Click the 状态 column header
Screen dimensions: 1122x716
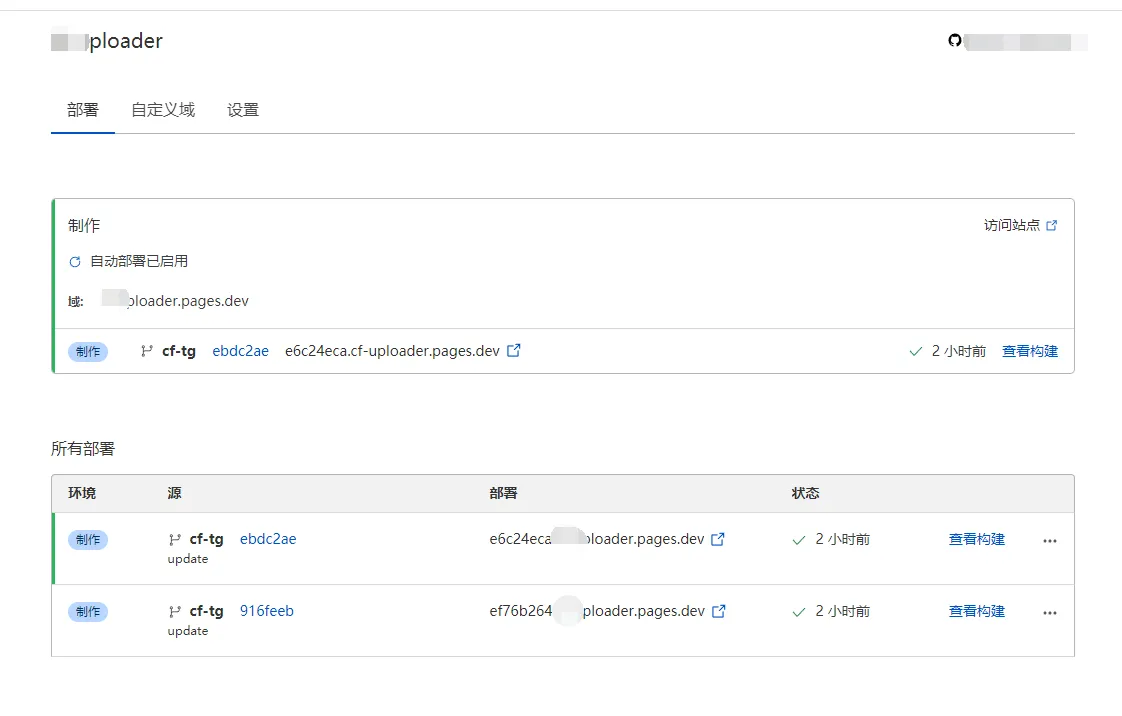point(806,493)
